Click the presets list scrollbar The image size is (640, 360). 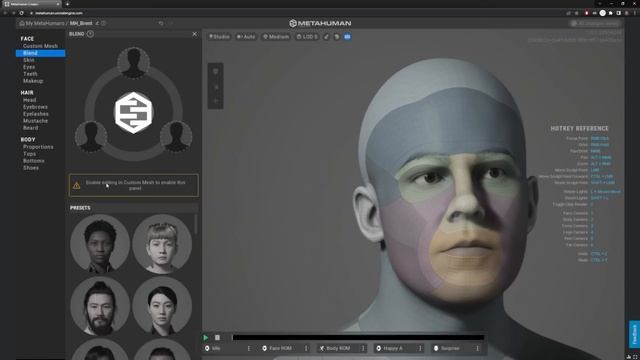(x=196, y=224)
